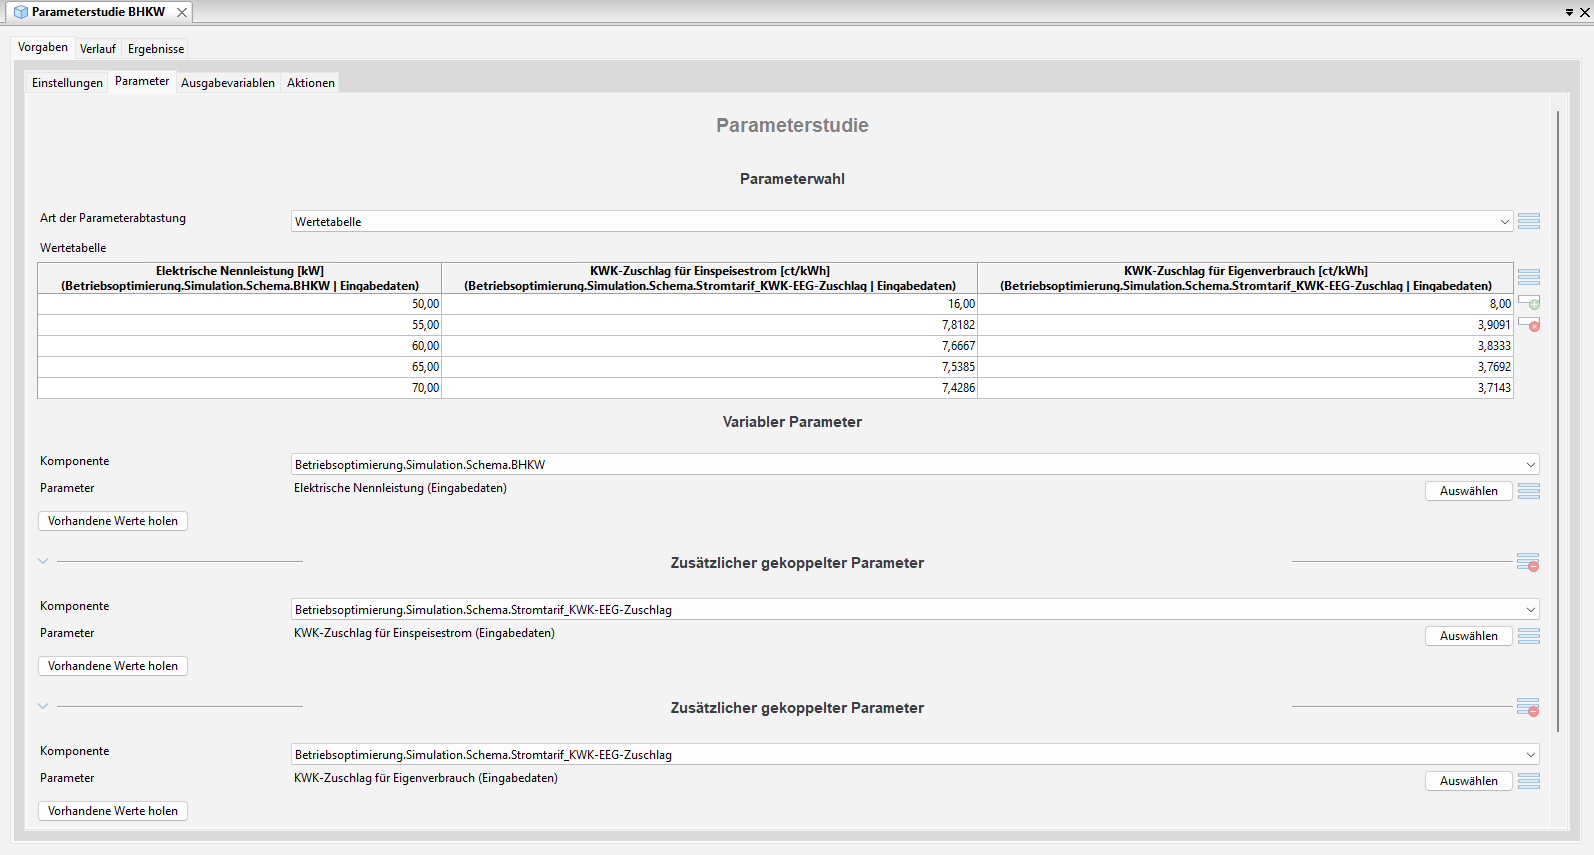This screenshot has width=1594, height=855.
Task: Click list icon beside KWK-Zuschlag für Eigenverbrauch Auswählen
Action: pos(1528,781)
